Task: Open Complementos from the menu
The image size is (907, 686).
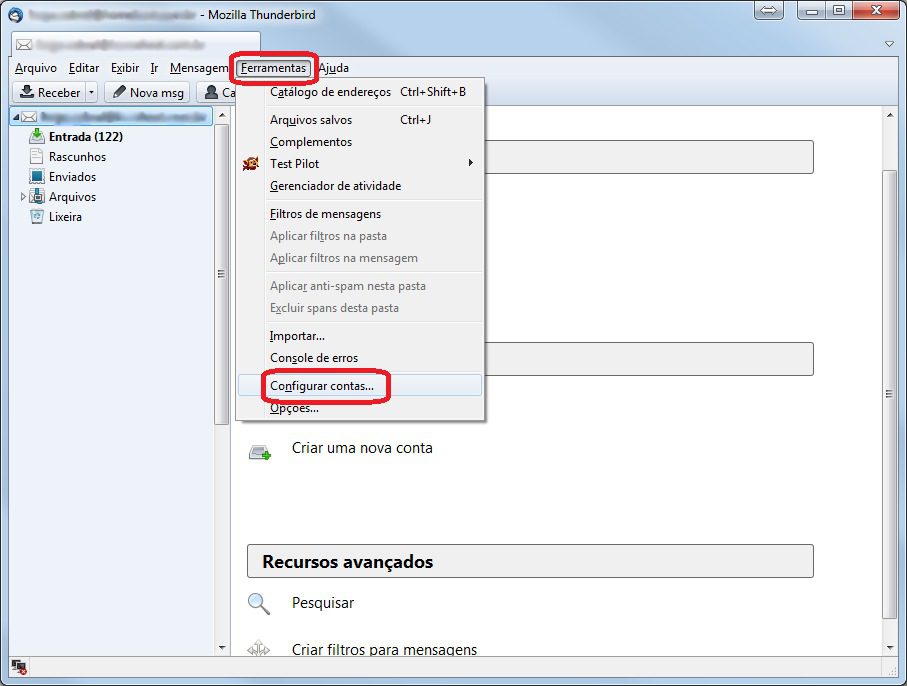Action: [x=360, y=142]
